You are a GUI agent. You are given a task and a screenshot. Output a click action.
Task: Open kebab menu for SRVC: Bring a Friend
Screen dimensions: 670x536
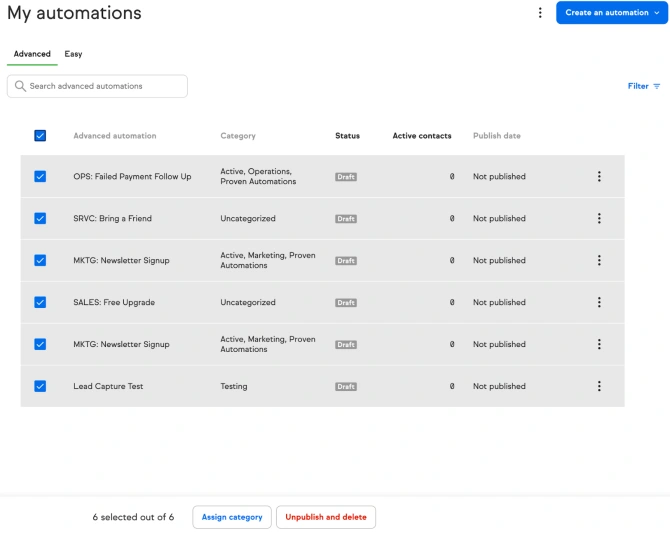tap(599, 218)
